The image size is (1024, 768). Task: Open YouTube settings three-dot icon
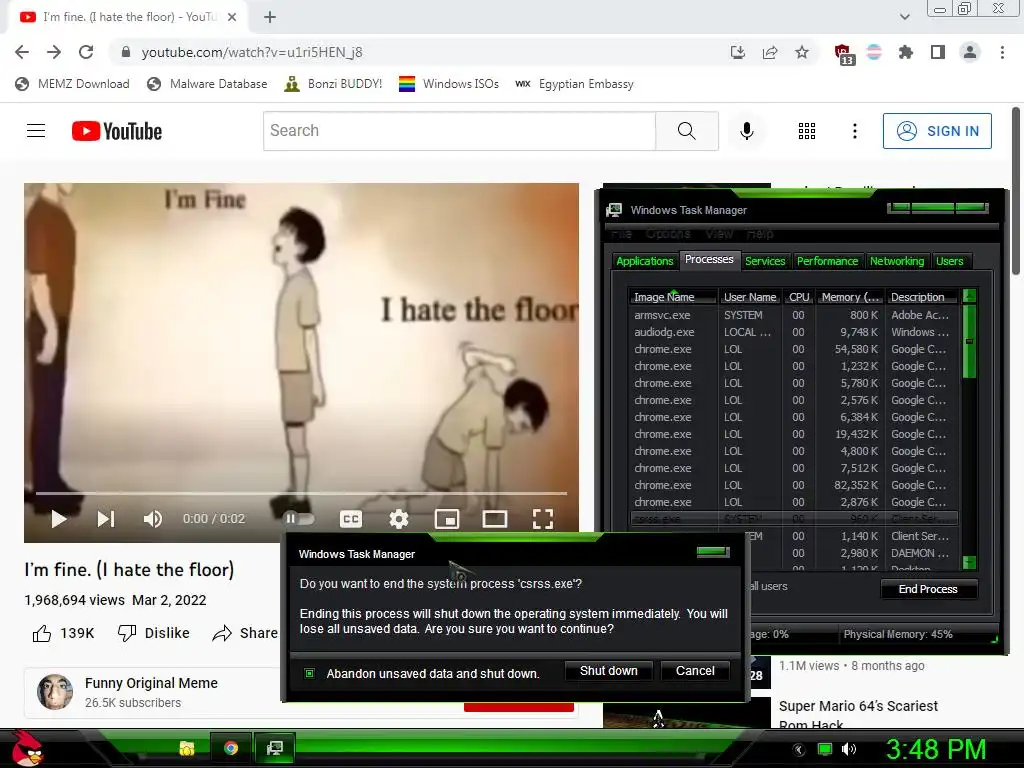pos(854,131)
